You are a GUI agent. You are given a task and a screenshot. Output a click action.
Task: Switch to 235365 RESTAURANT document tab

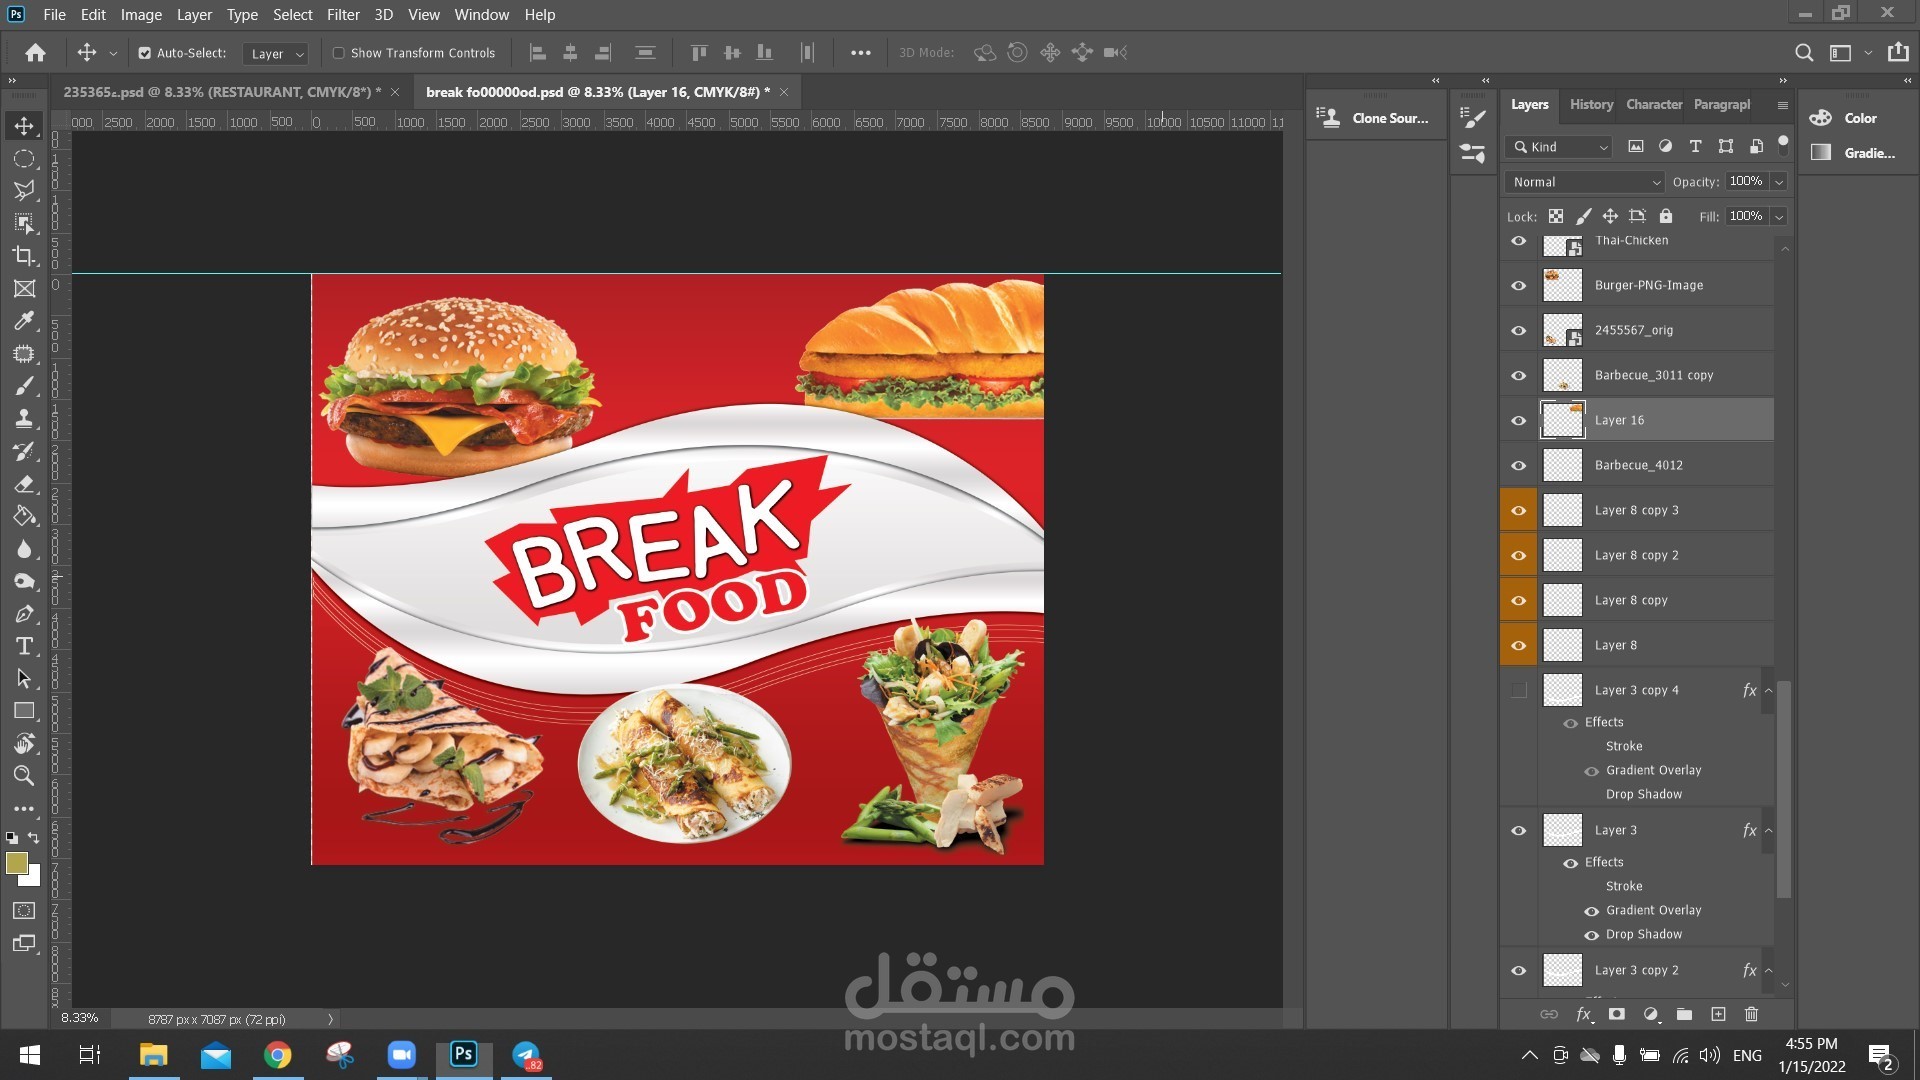[221, 92]
